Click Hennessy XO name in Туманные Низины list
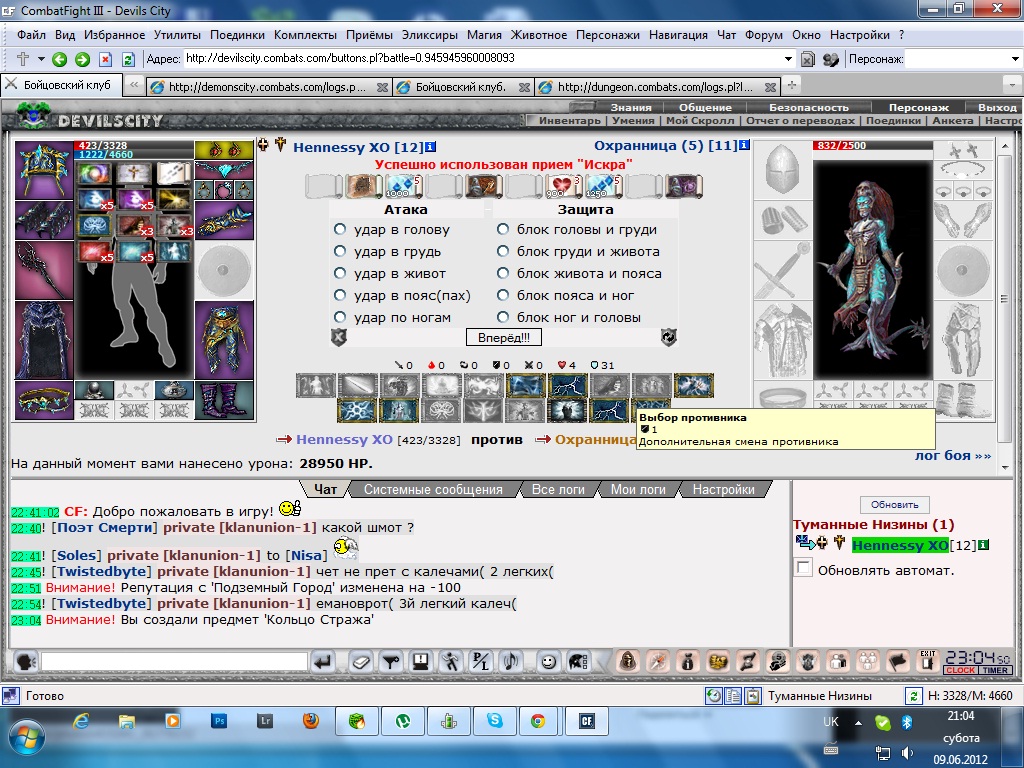 click(899, 545)
